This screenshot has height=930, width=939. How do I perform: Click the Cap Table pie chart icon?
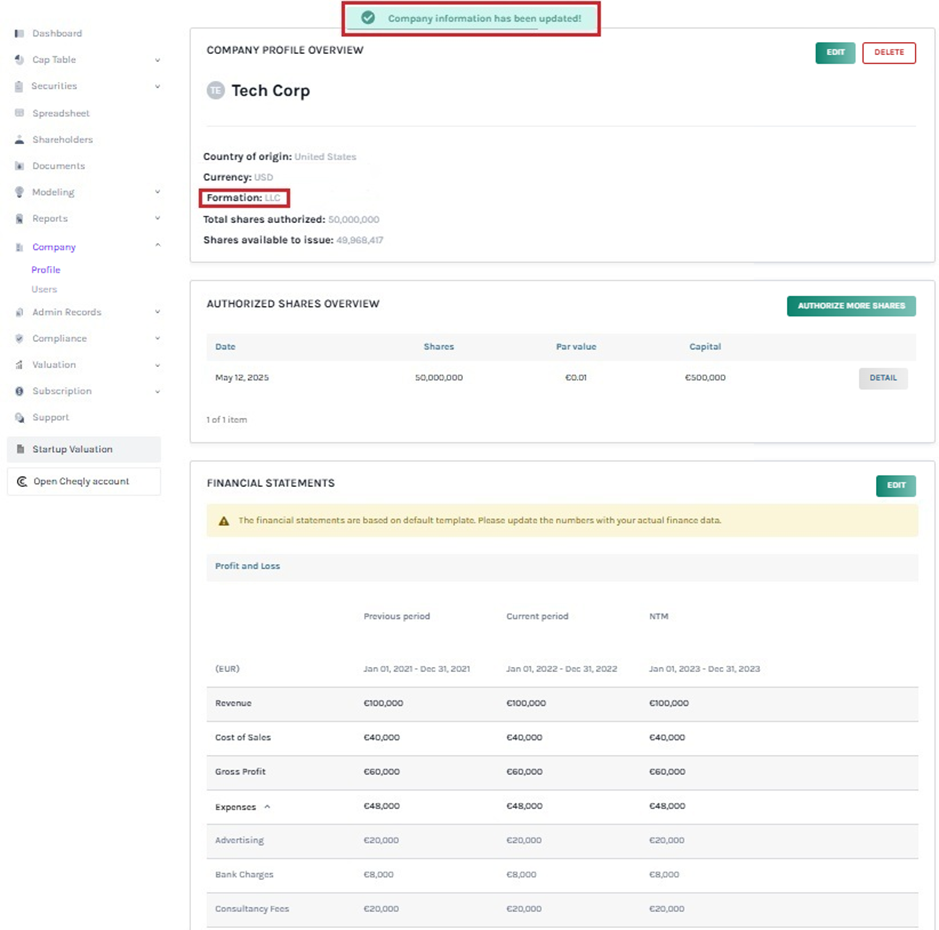19,60
